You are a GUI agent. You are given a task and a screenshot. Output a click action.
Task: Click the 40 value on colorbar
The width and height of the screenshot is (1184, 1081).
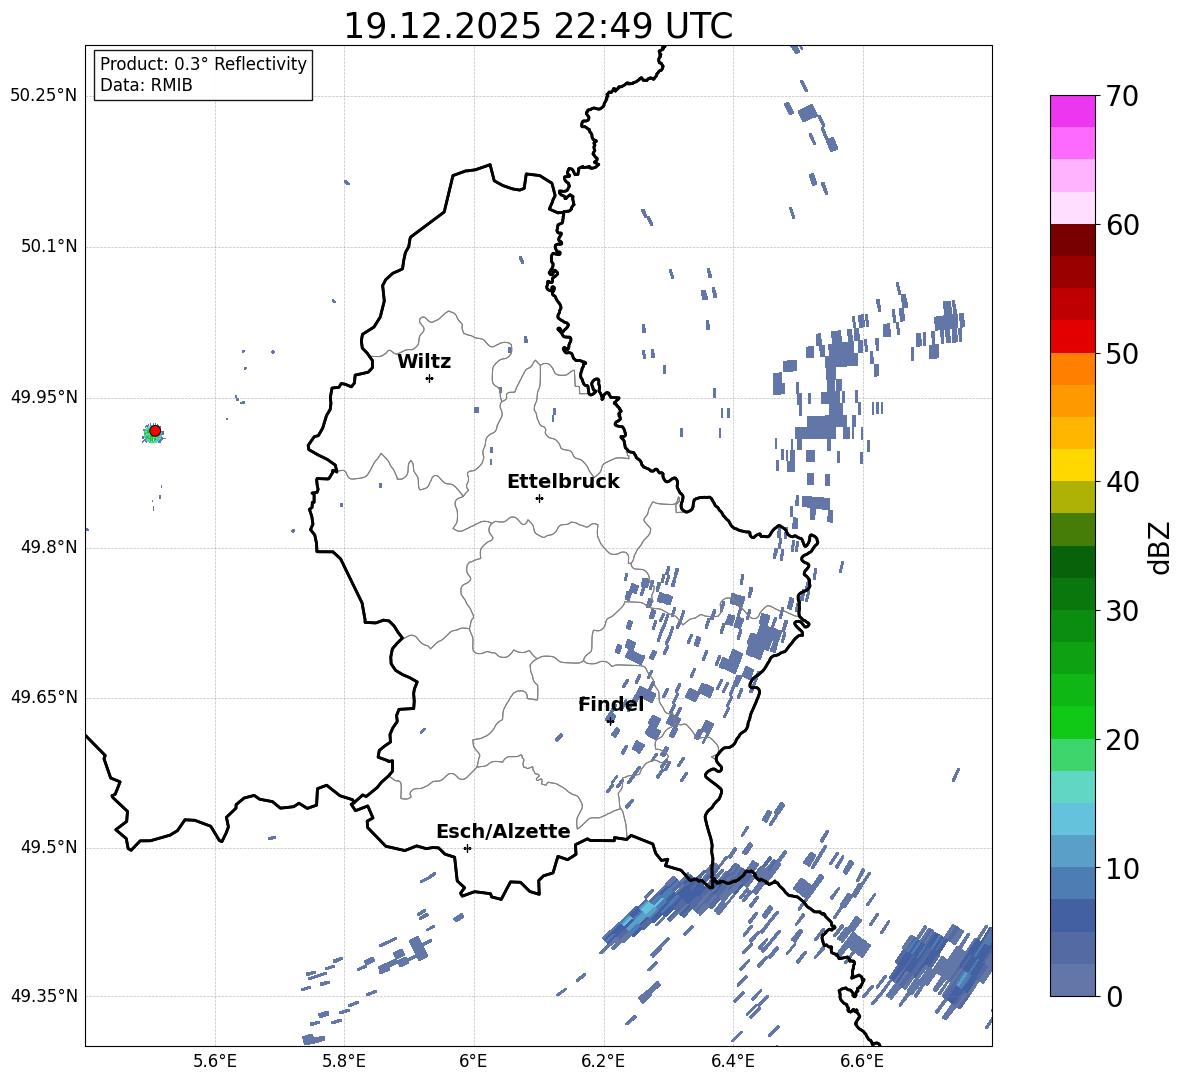(1122, 482)
